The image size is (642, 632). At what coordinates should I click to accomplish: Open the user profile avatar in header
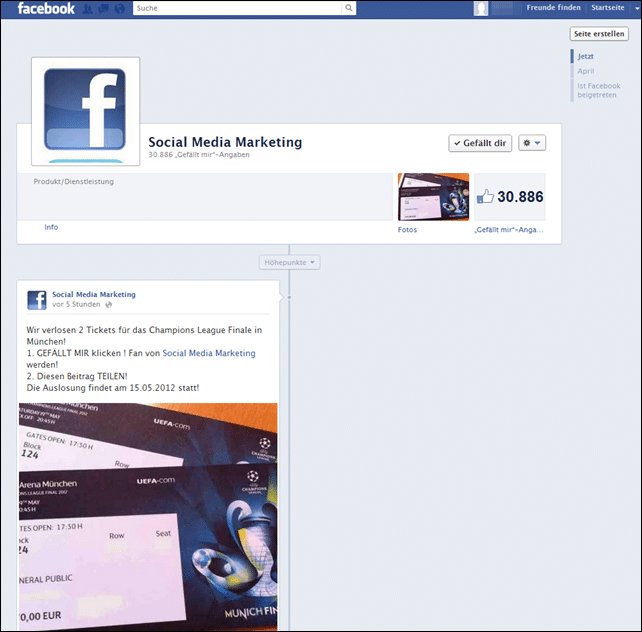click(481, 8)
